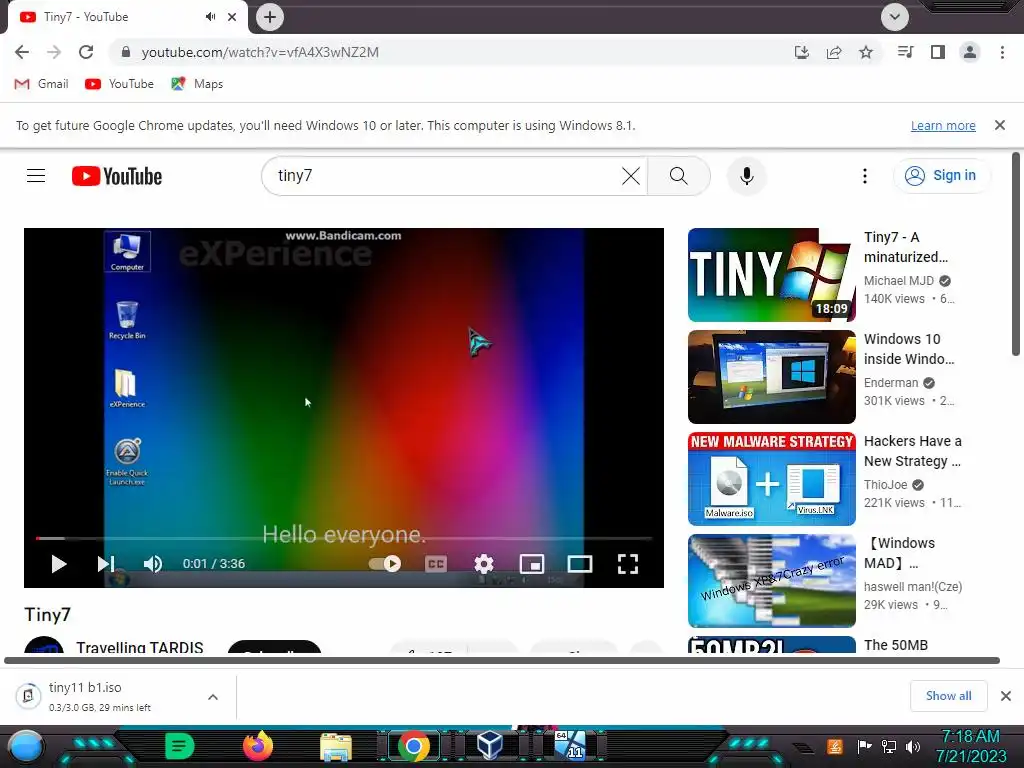1024x768 pixels.
Task: Open ThioJoe channel name
Action: click(x=886, y=485)
